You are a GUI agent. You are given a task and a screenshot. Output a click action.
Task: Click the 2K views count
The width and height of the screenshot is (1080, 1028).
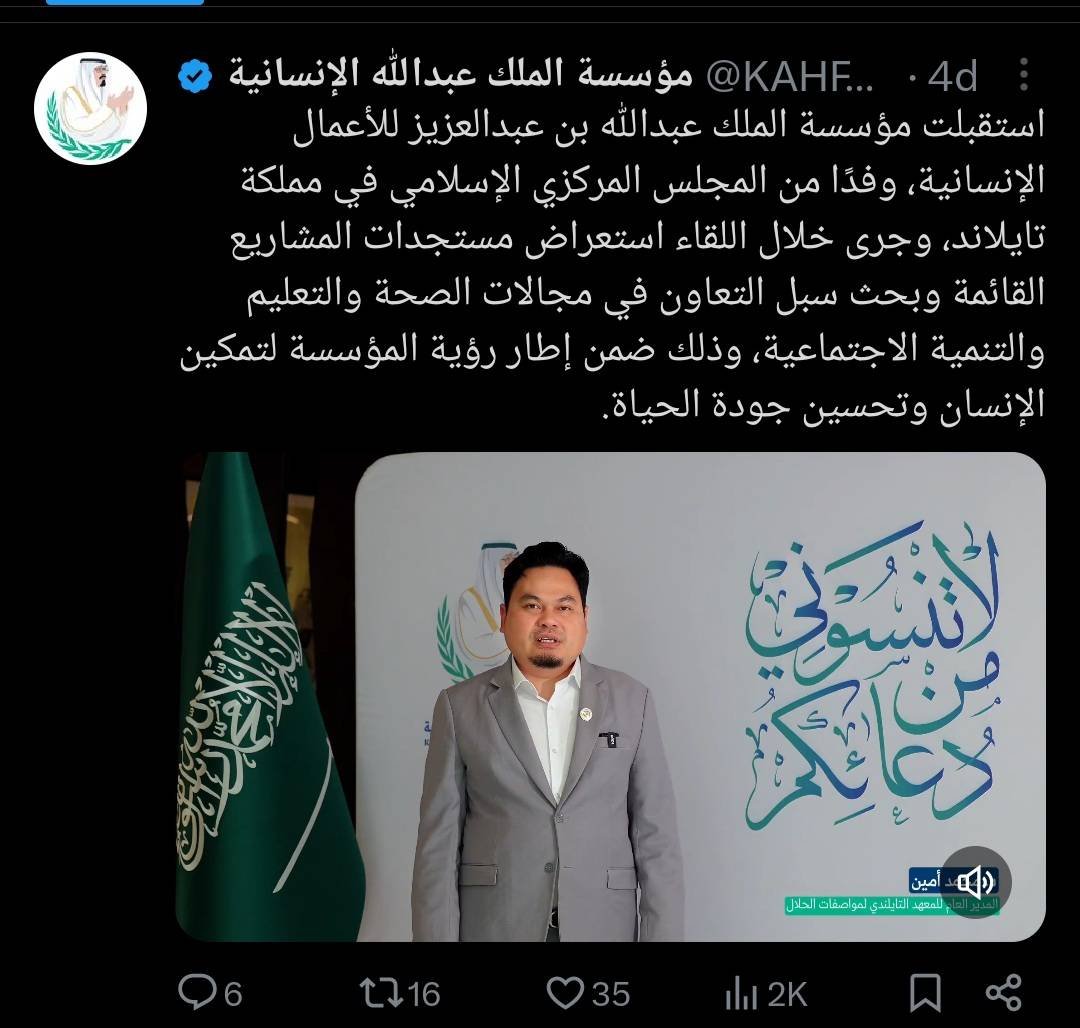[787, 994]
